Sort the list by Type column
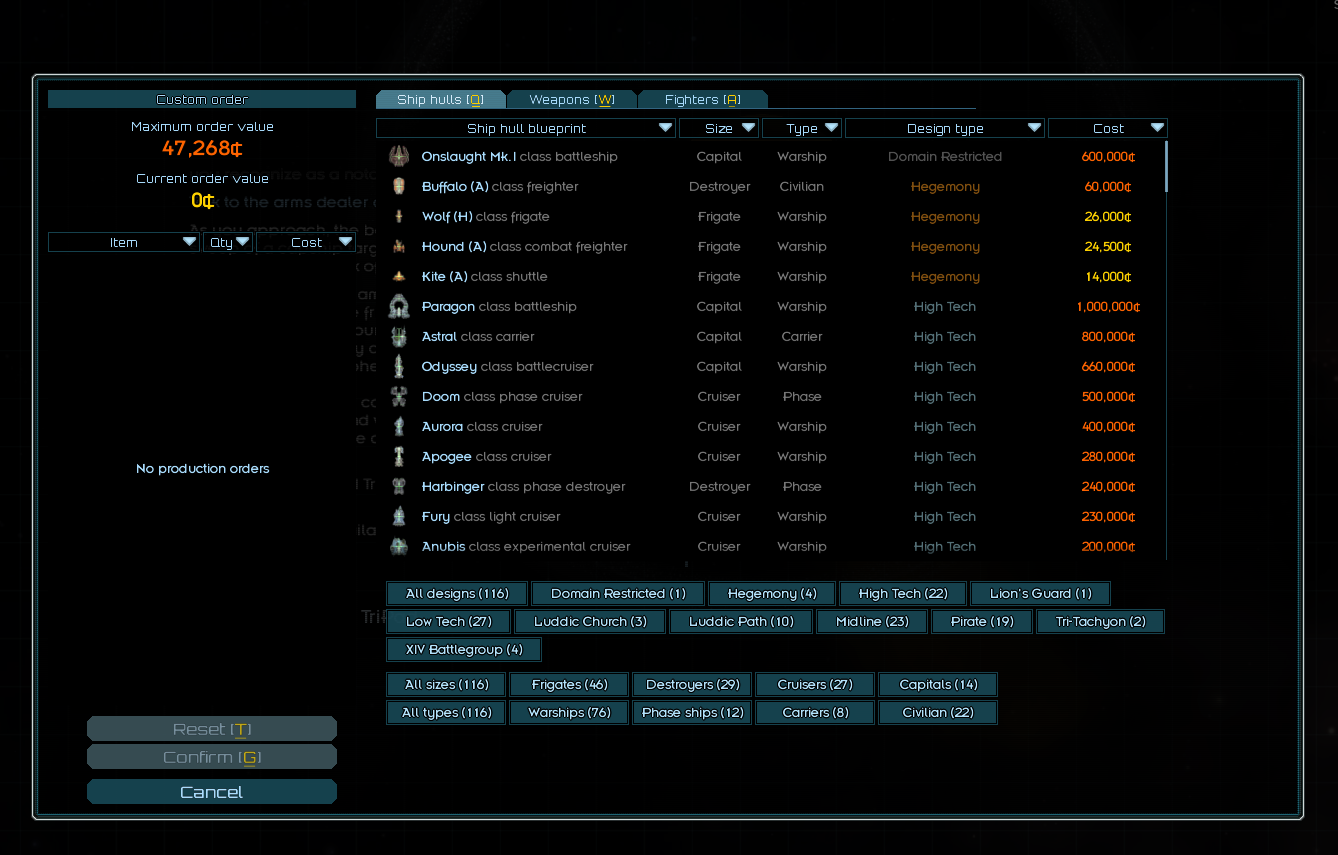Image resolution: width=1338 pixels, height=855 pixels. [802, 128]
